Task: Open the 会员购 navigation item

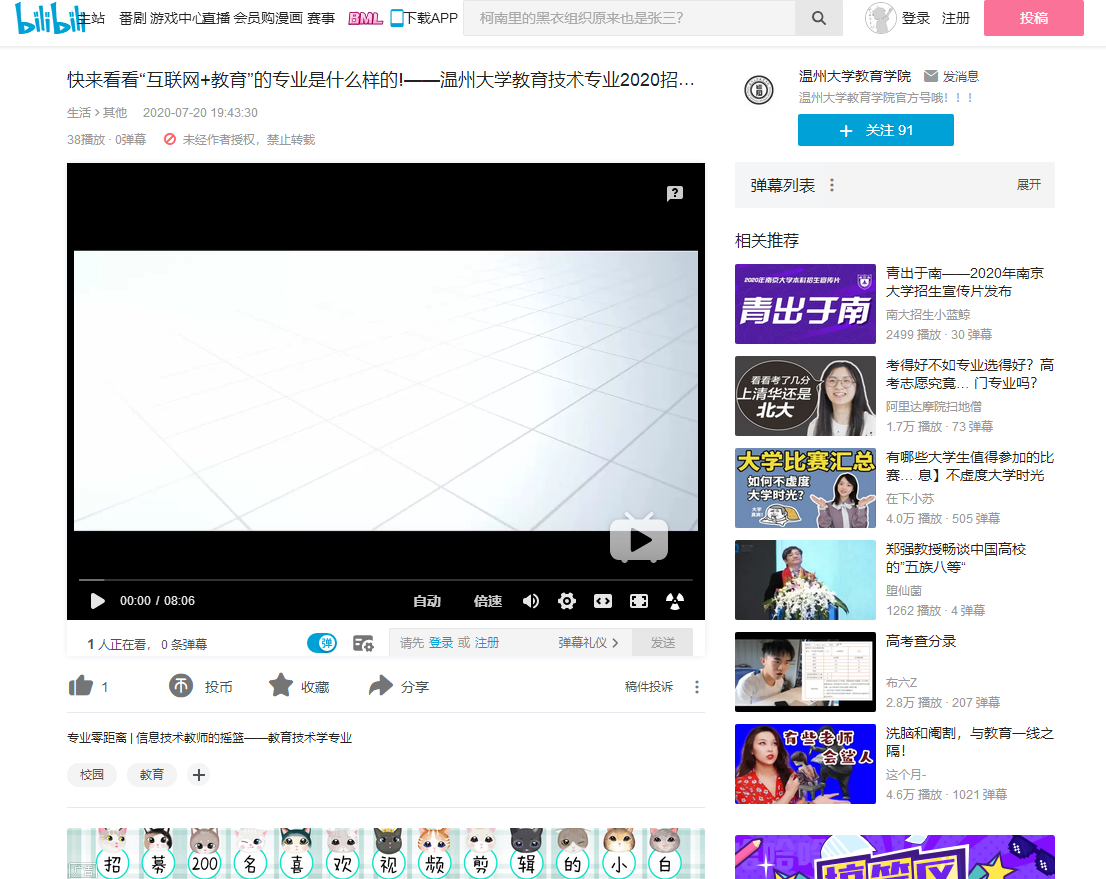Action: tap(254, 18)
